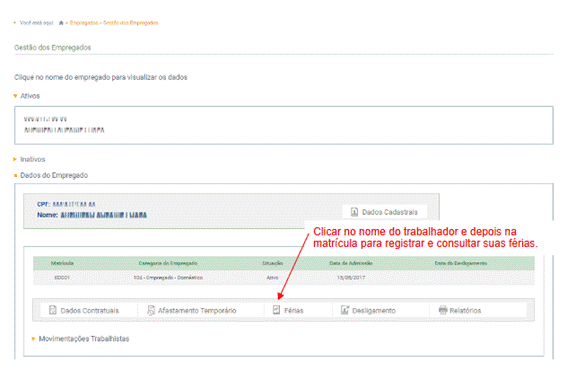Open the Empregados breadcrumb link
This screenshot has width=567, height=371.
(x=84, y=23)
